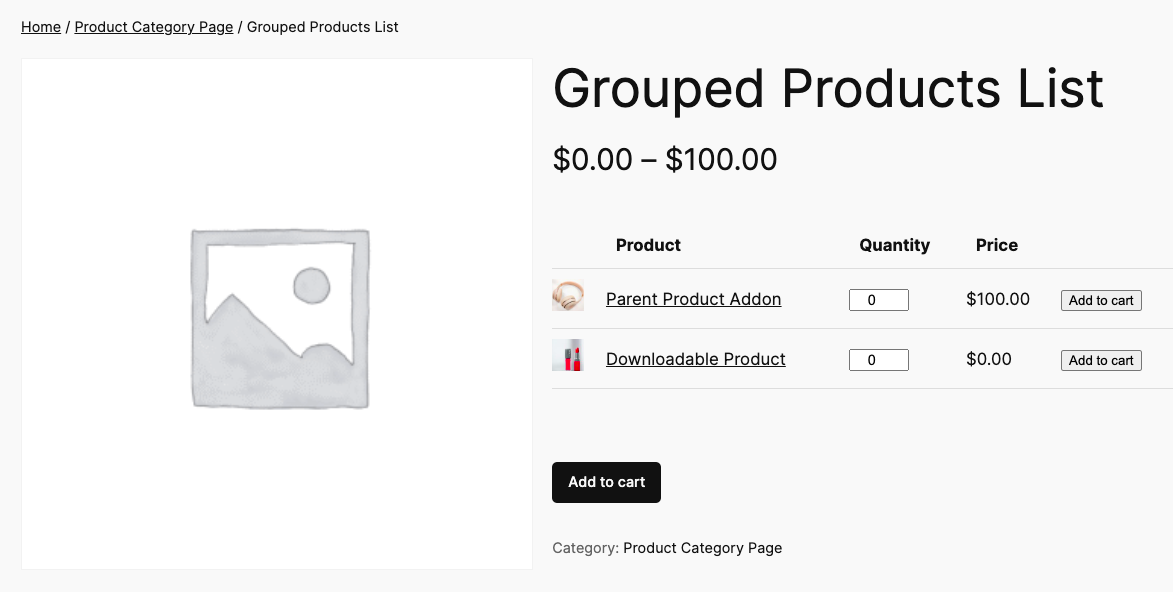Open Product Category Page breadcrumb link
This screenshot has height=592, width=1173.
point(154,27)
